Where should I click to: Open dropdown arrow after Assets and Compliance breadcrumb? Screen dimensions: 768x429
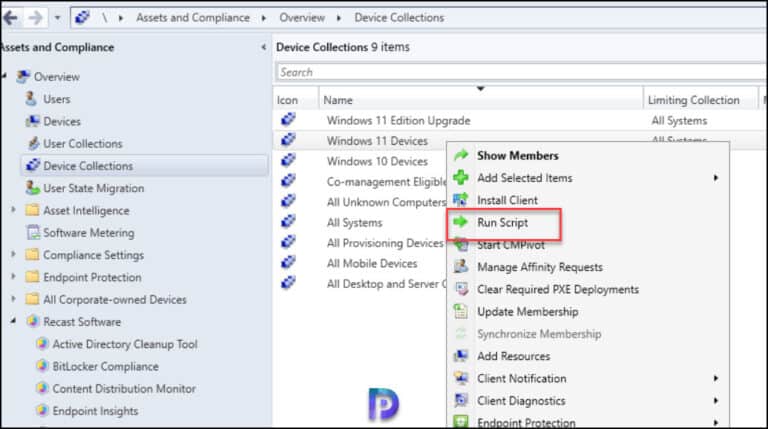click(264, 18)
